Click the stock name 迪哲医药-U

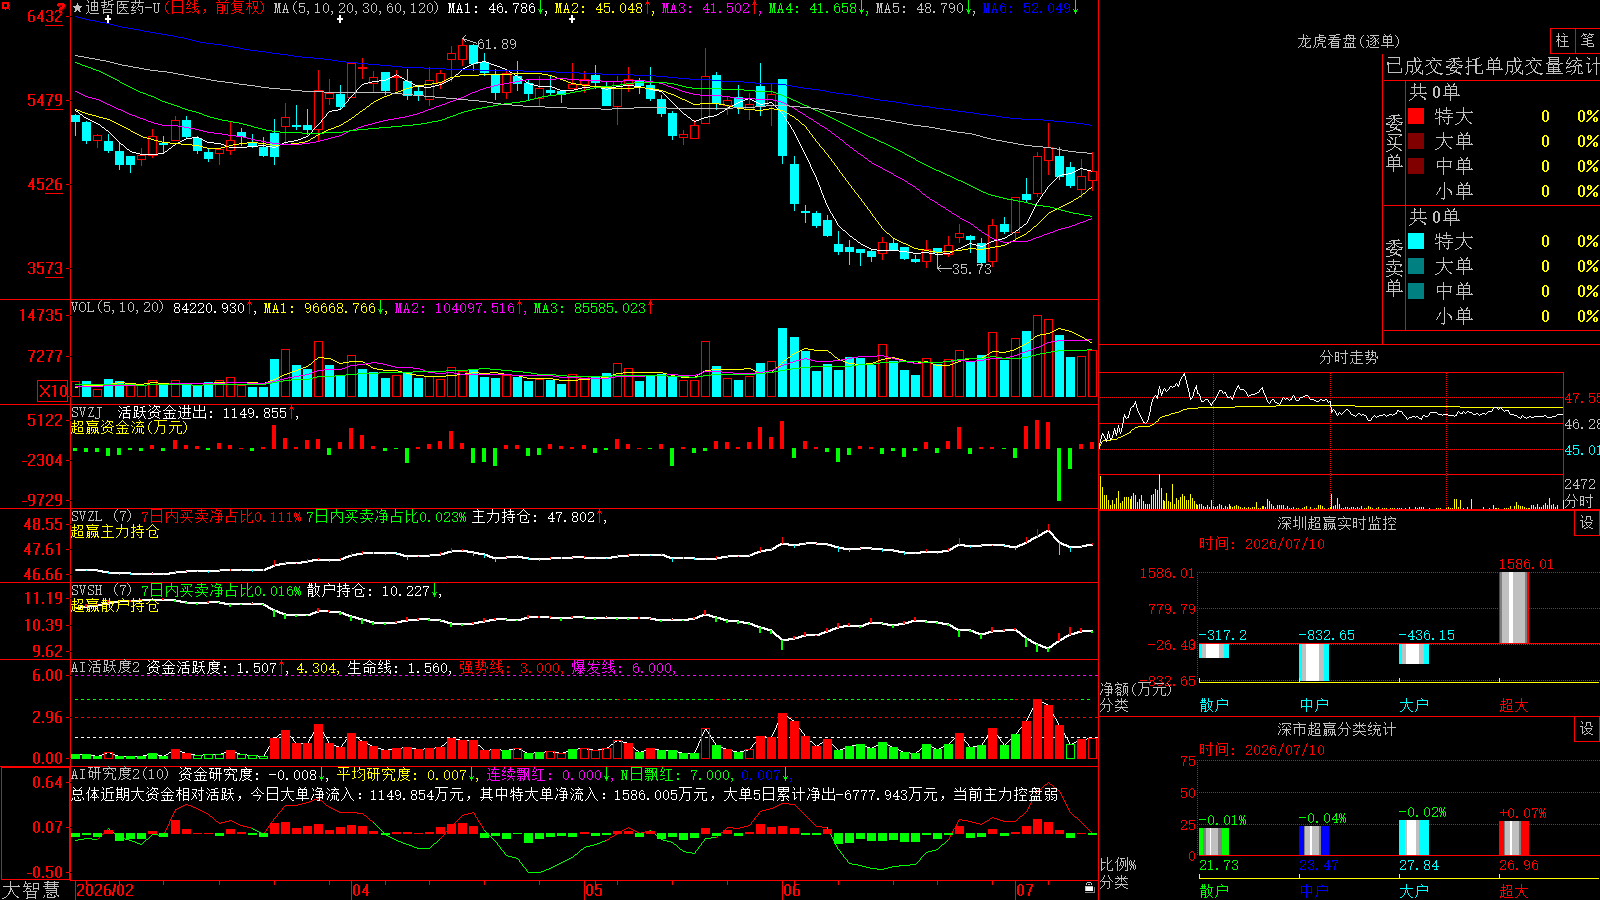click(x=123, y=8)
